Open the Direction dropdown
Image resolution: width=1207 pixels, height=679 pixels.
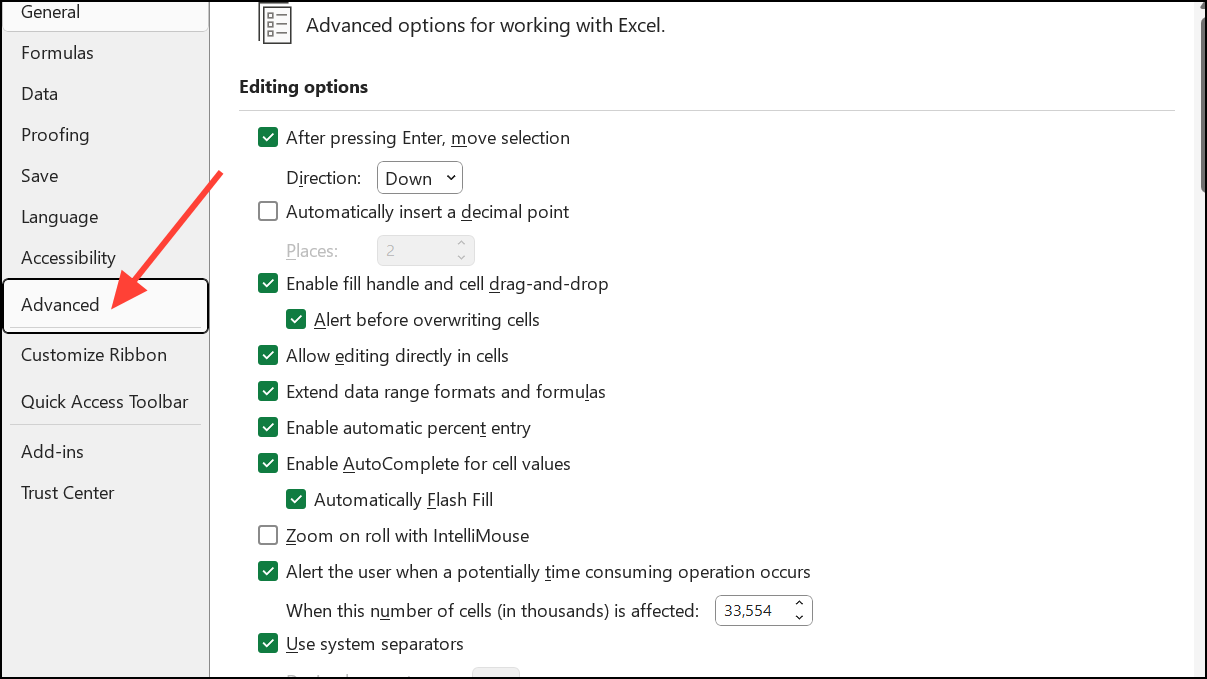pyautogui.click(x=419, y=177)
